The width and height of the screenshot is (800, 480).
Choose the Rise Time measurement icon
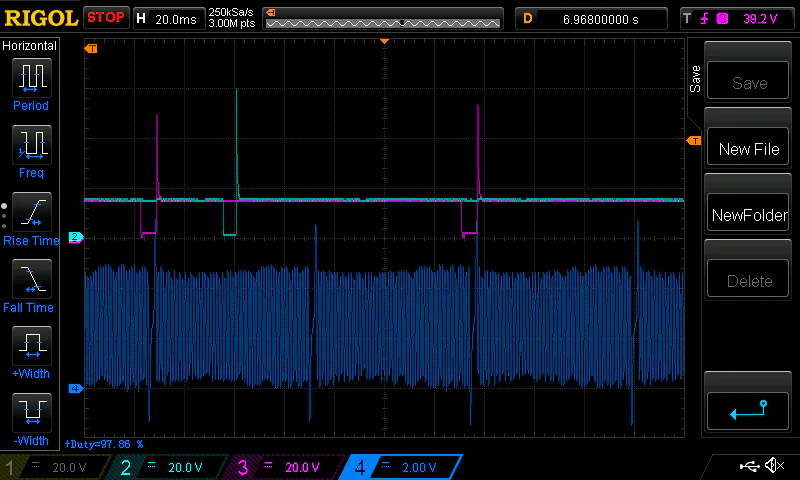[31, 211]
